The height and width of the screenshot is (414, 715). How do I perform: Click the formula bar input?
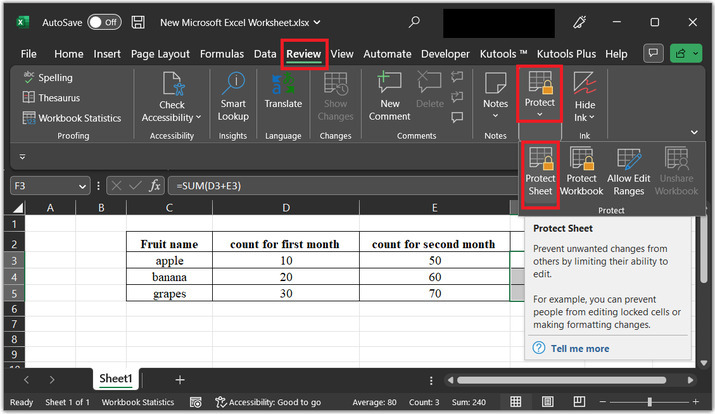[343, 186]
